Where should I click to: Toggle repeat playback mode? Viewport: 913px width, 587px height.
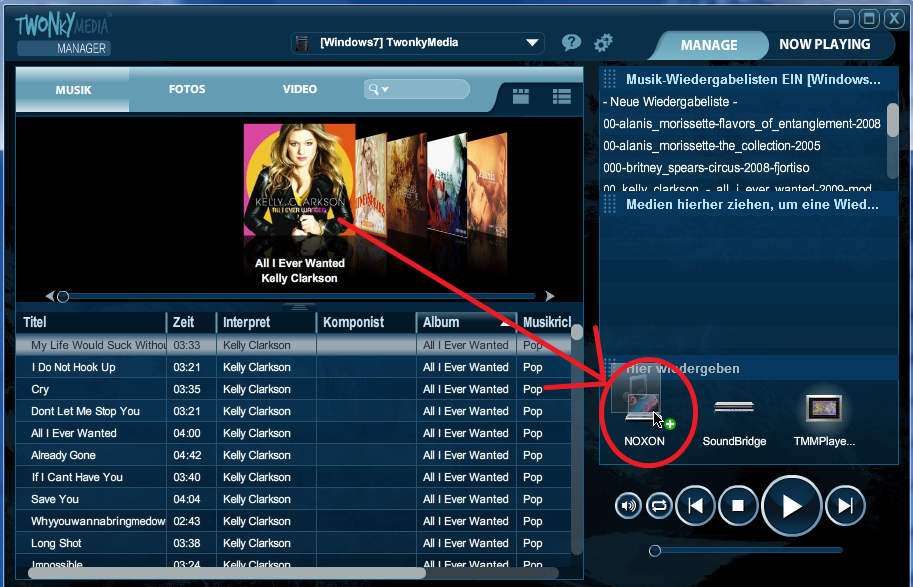tap(659, 505)
